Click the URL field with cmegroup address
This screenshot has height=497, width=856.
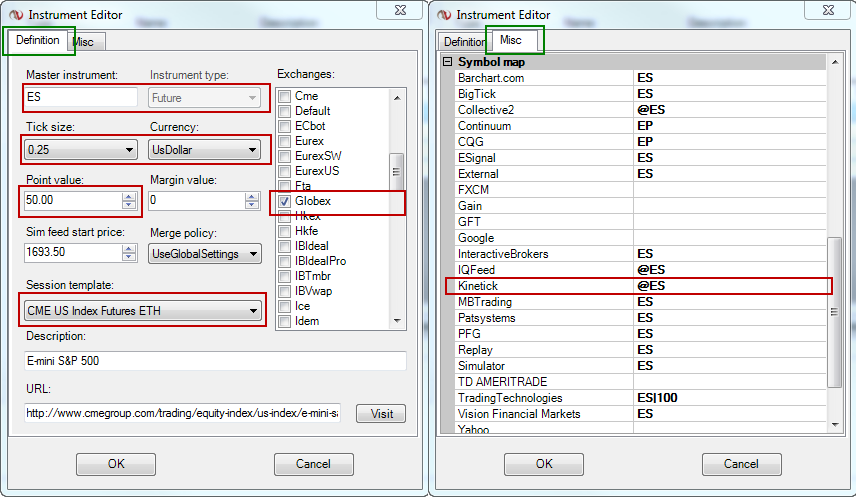tap(183, 413)
